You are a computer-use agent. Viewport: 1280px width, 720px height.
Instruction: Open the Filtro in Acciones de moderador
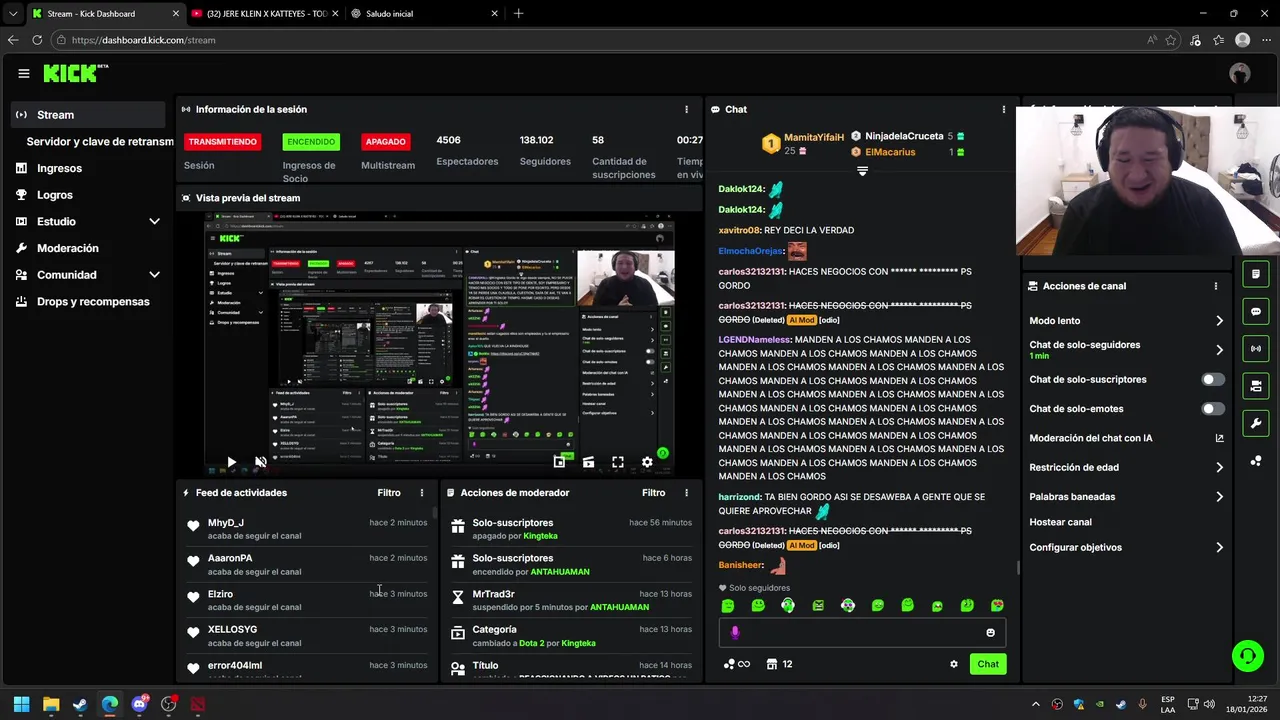(x=653, y=493)
